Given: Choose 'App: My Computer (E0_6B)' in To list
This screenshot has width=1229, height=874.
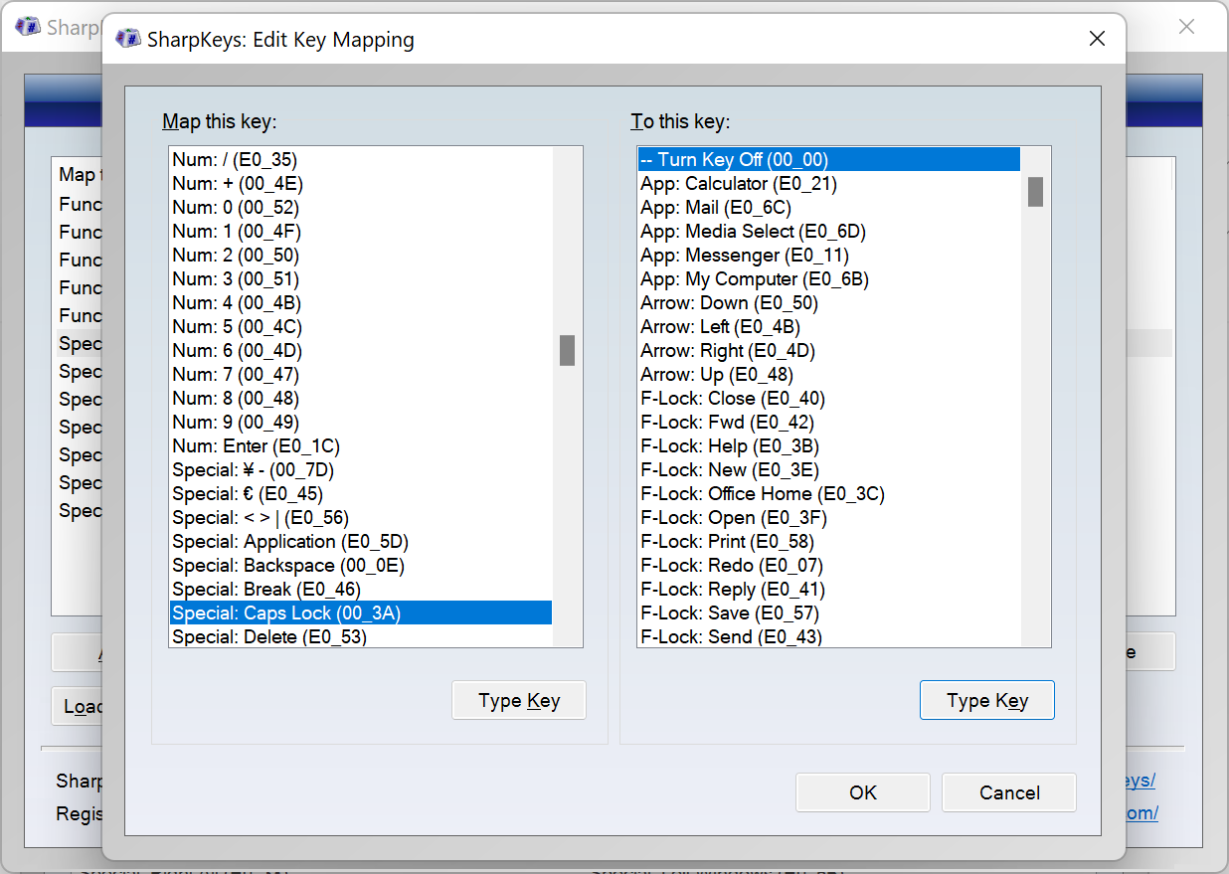Looking at the screenshot, I should coord(754,279).
